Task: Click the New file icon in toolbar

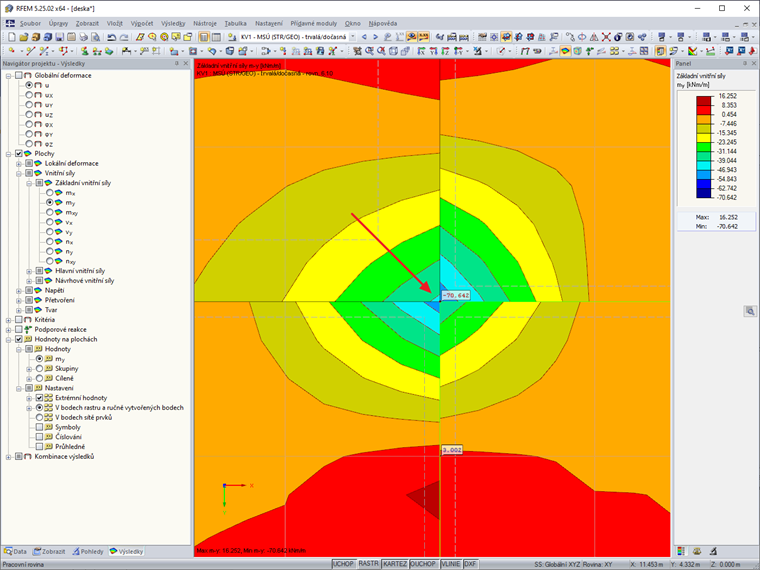Action: tap(12, 37)
